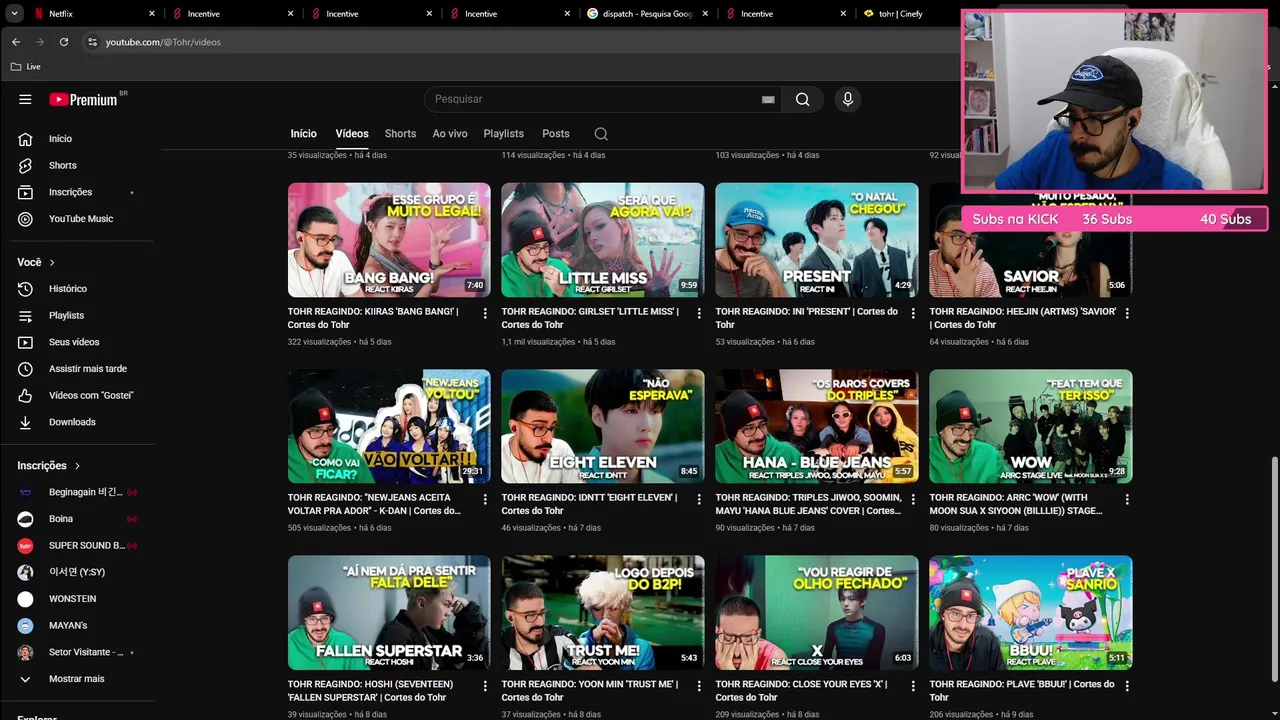Select the channel Vídeos tab
This screenshot has height=720, width=1280.
pyautogui.click(x=352, y=134)
